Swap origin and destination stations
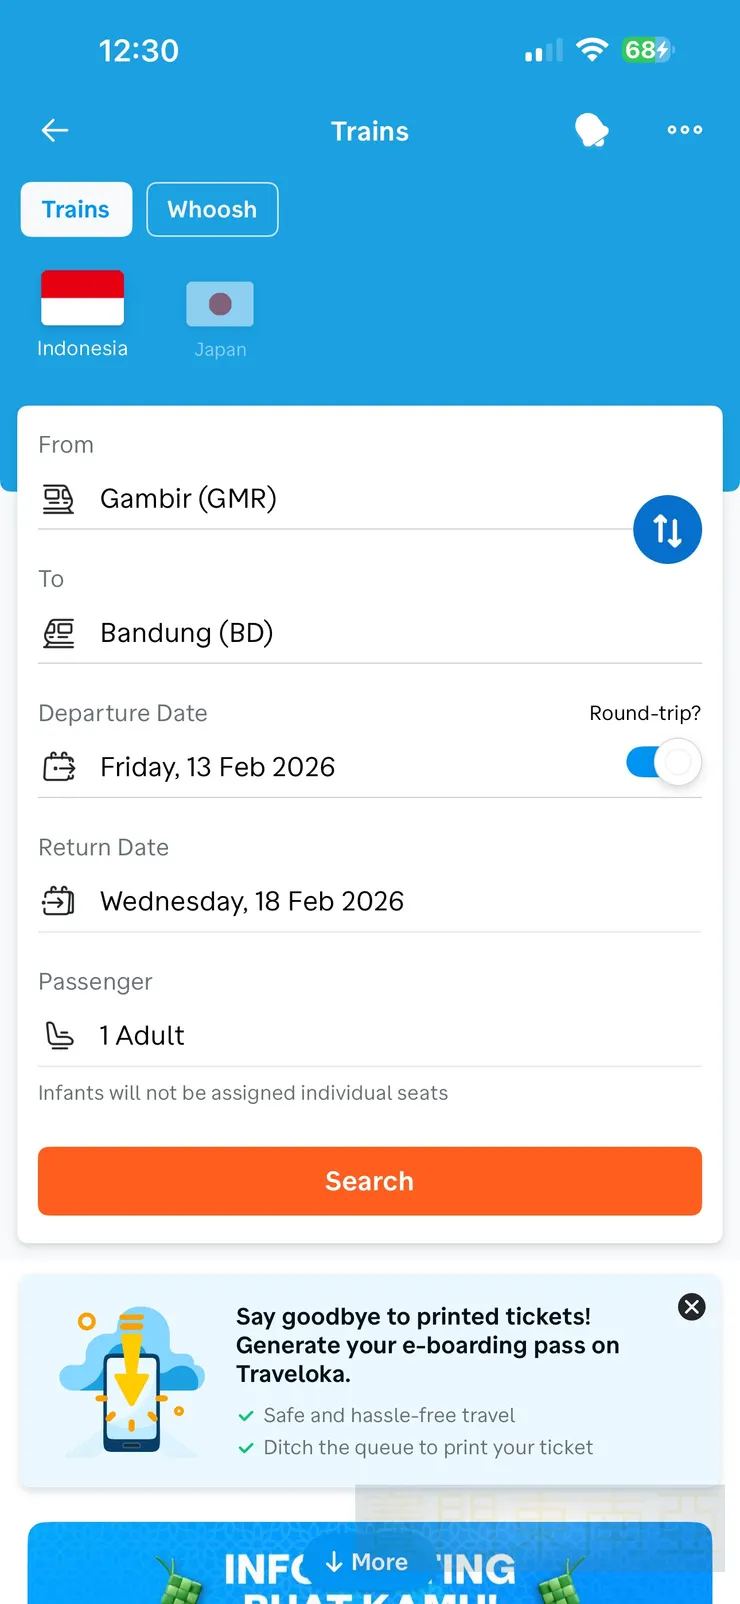The height and width of the screenshot is (1604, 740). (667, 530)
